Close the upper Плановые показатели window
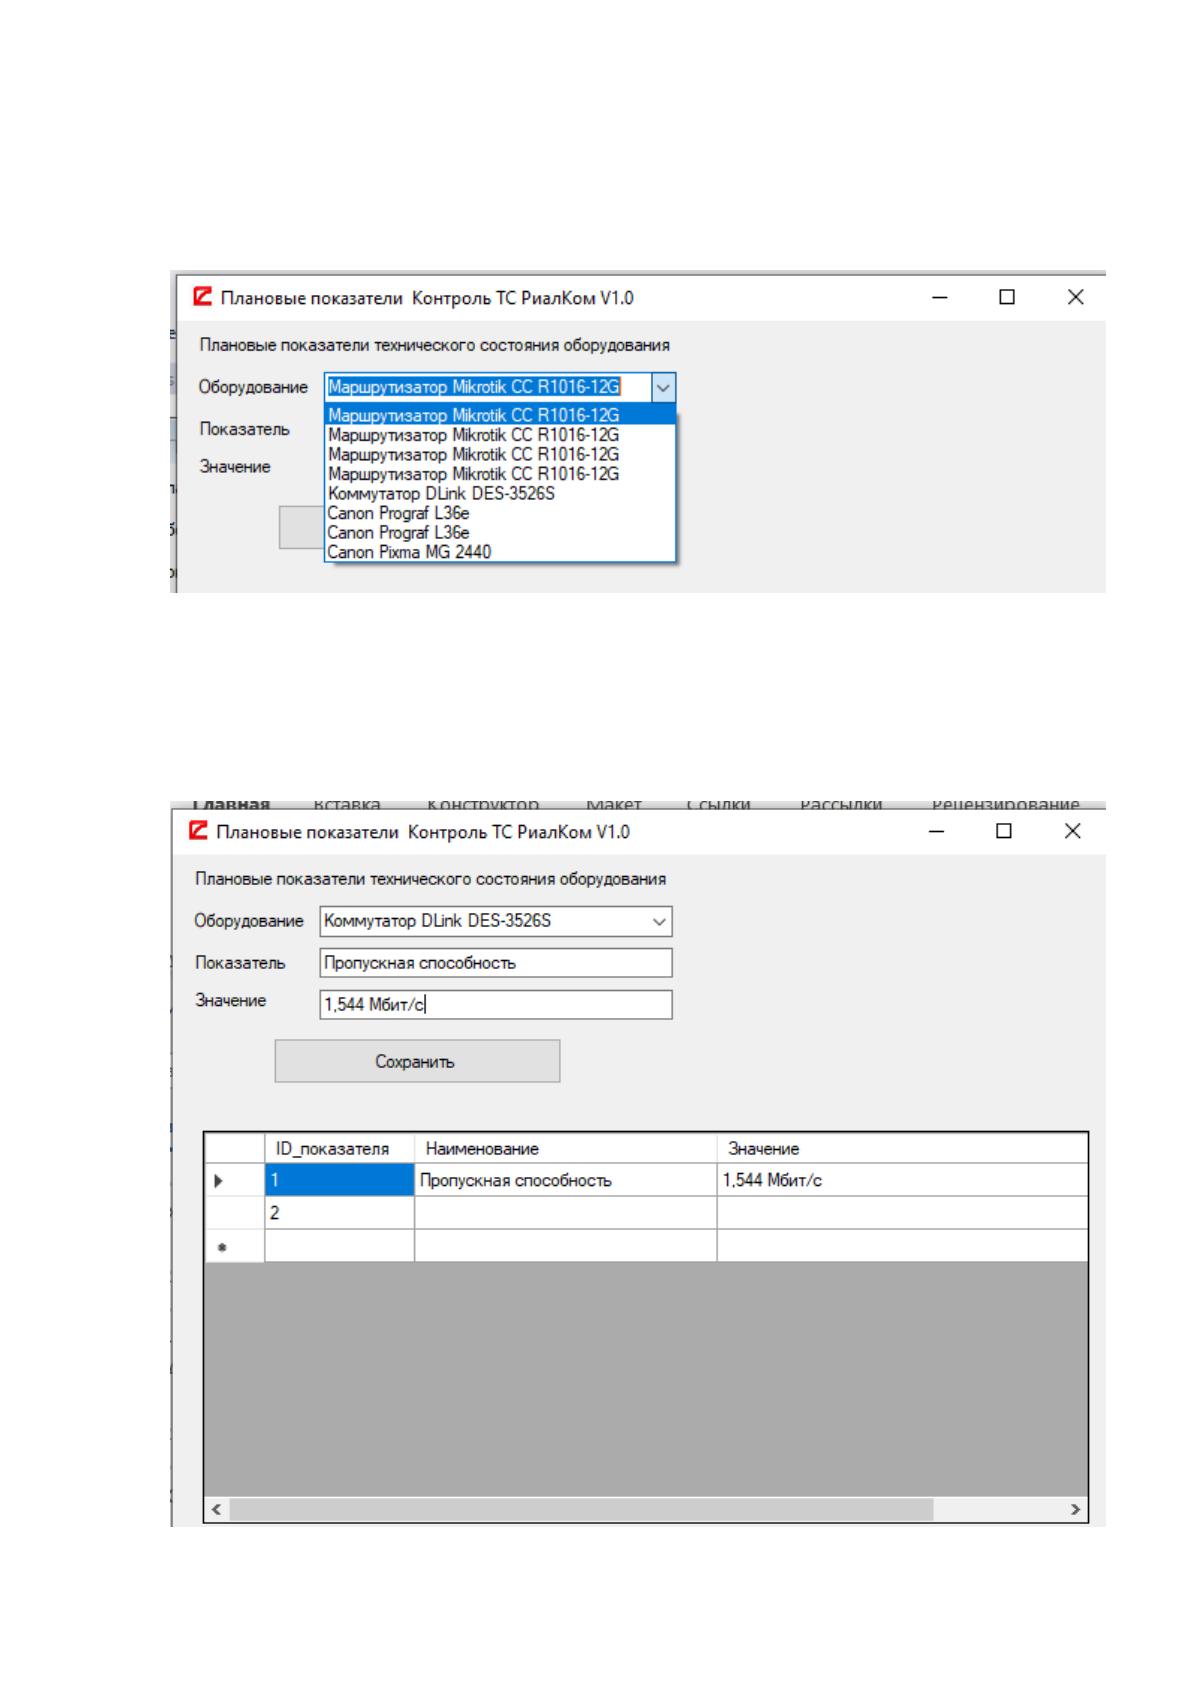The image size is (1191, 1684). click(x=1075, y=297)
